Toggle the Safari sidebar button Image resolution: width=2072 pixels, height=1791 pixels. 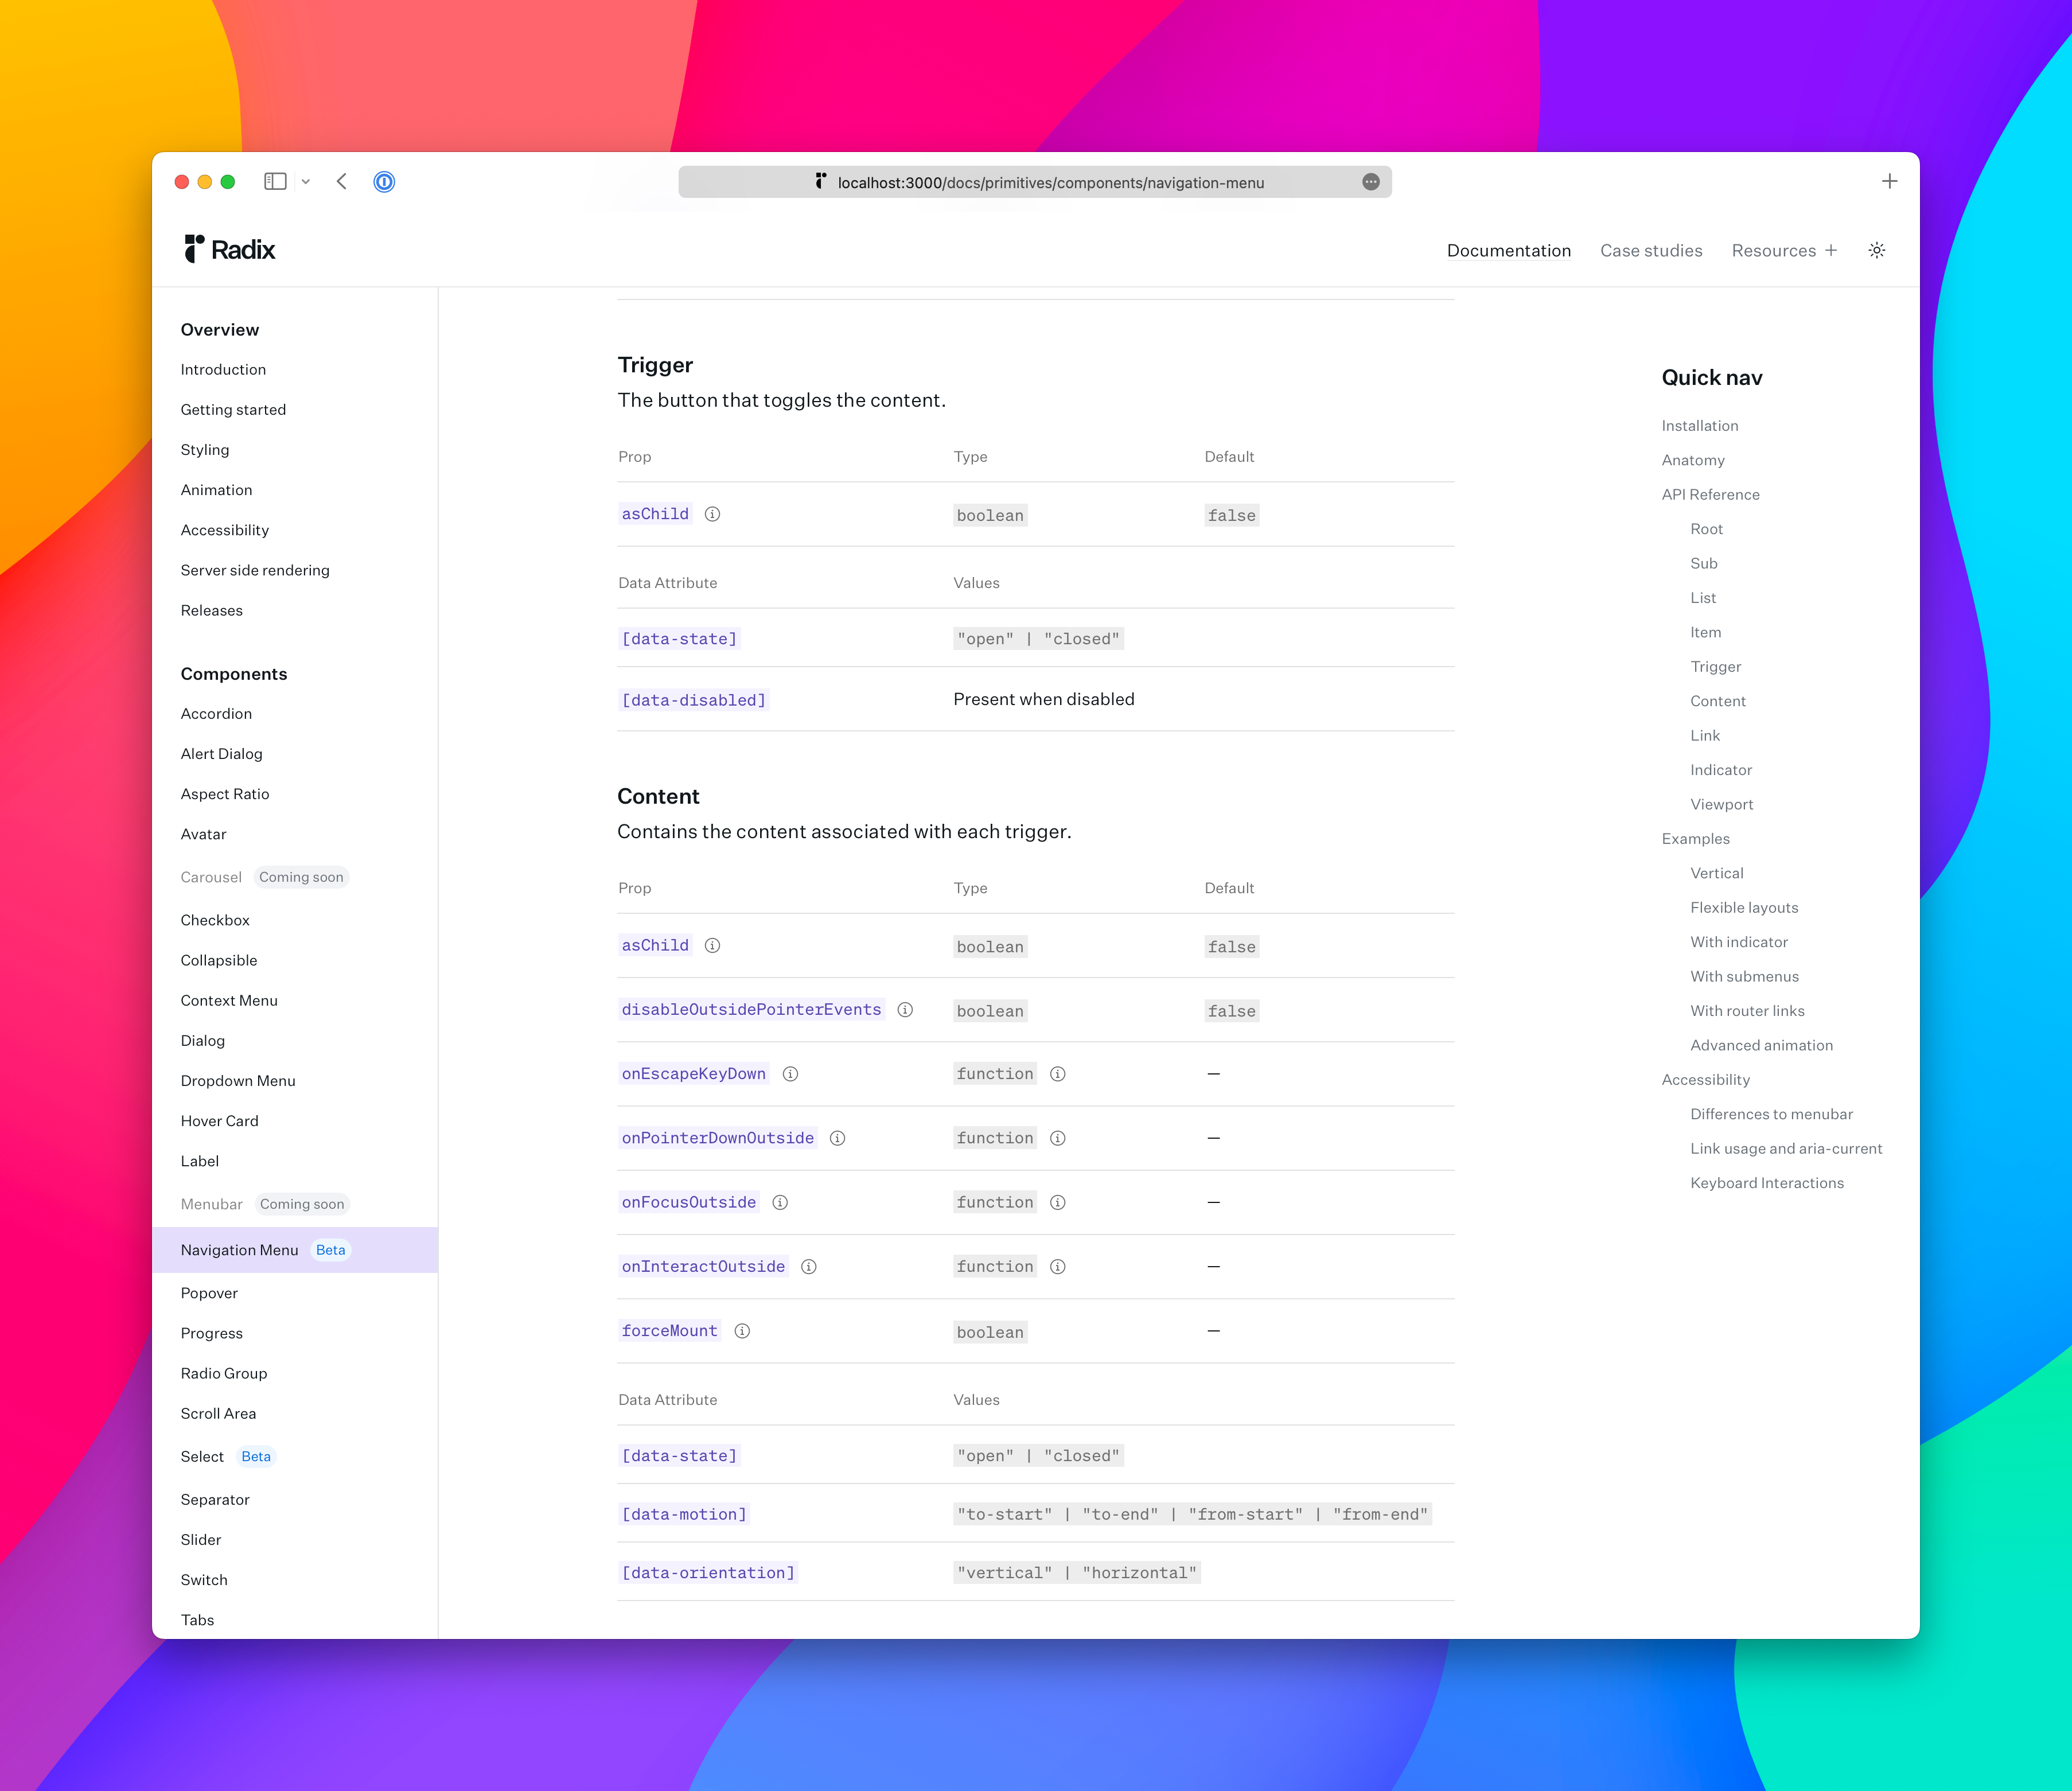pos(275,181)
